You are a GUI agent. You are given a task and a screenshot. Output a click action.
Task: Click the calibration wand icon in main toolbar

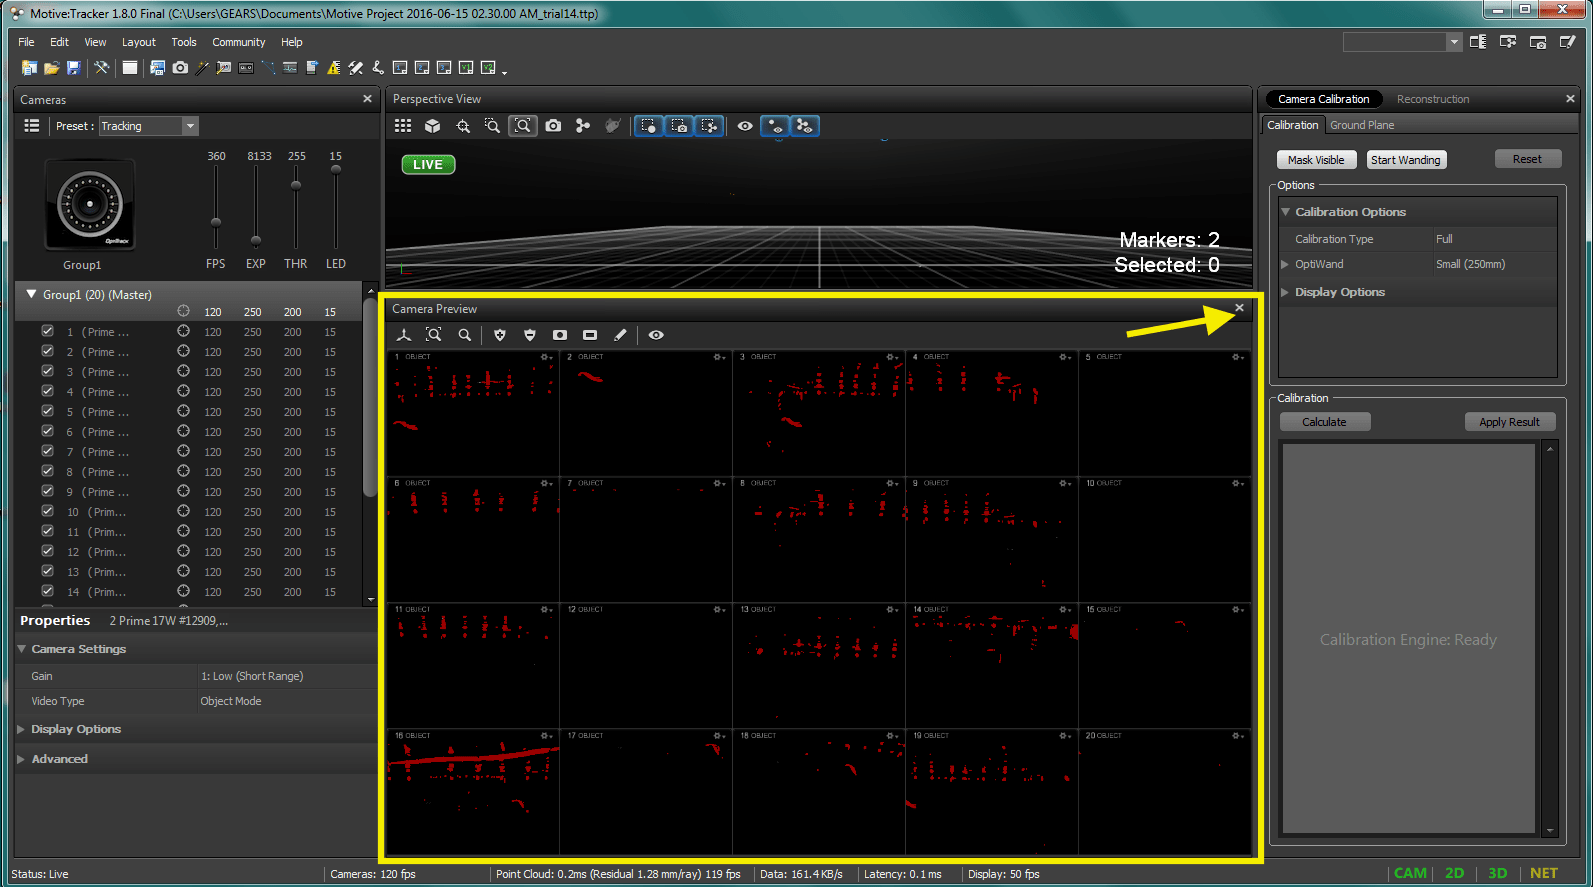[202, 68]
